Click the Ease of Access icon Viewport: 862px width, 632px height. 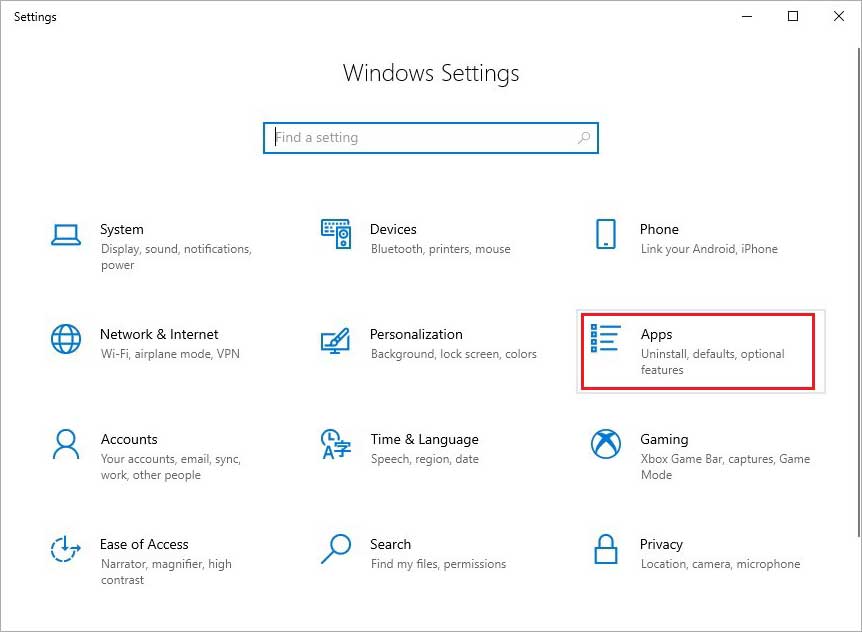click(65, 548)
